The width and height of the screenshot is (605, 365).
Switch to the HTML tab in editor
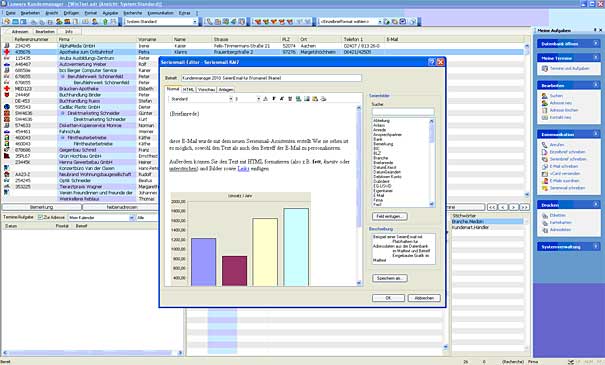(x=188, y=90)
